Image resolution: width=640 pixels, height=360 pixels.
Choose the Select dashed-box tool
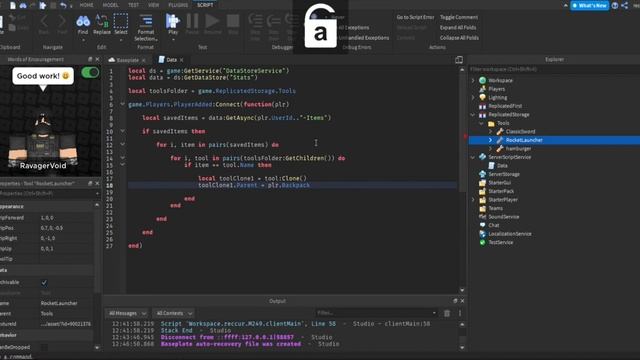121,21
